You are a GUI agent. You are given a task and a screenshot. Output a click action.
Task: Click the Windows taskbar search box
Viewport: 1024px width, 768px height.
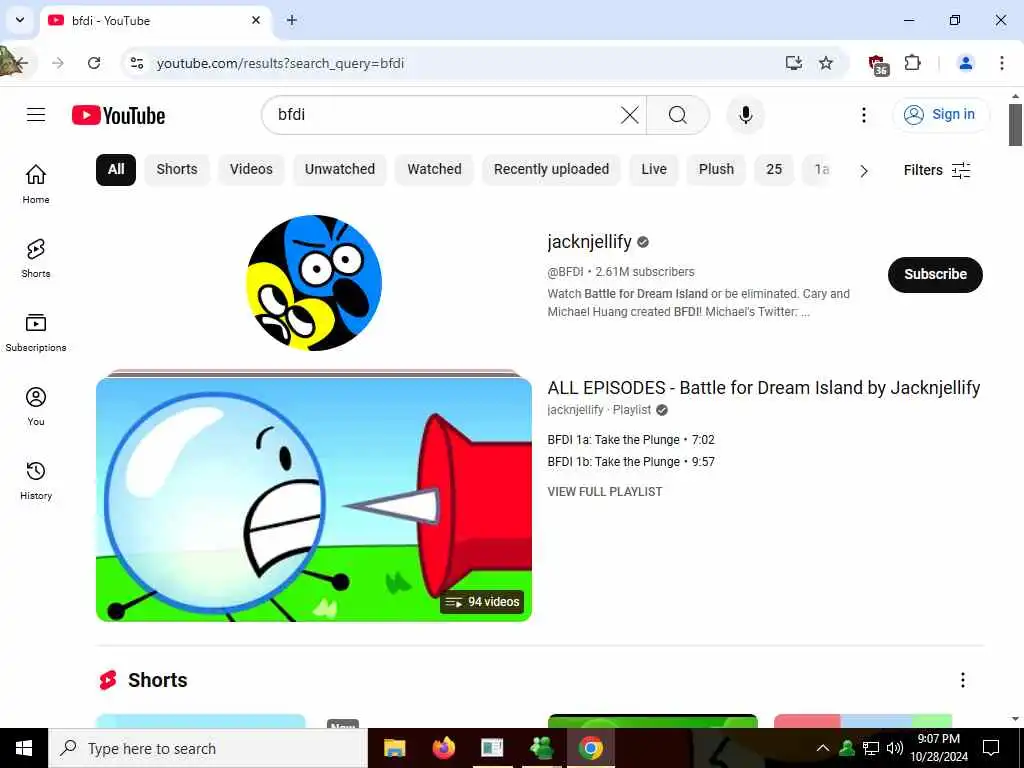pos(208,748)
